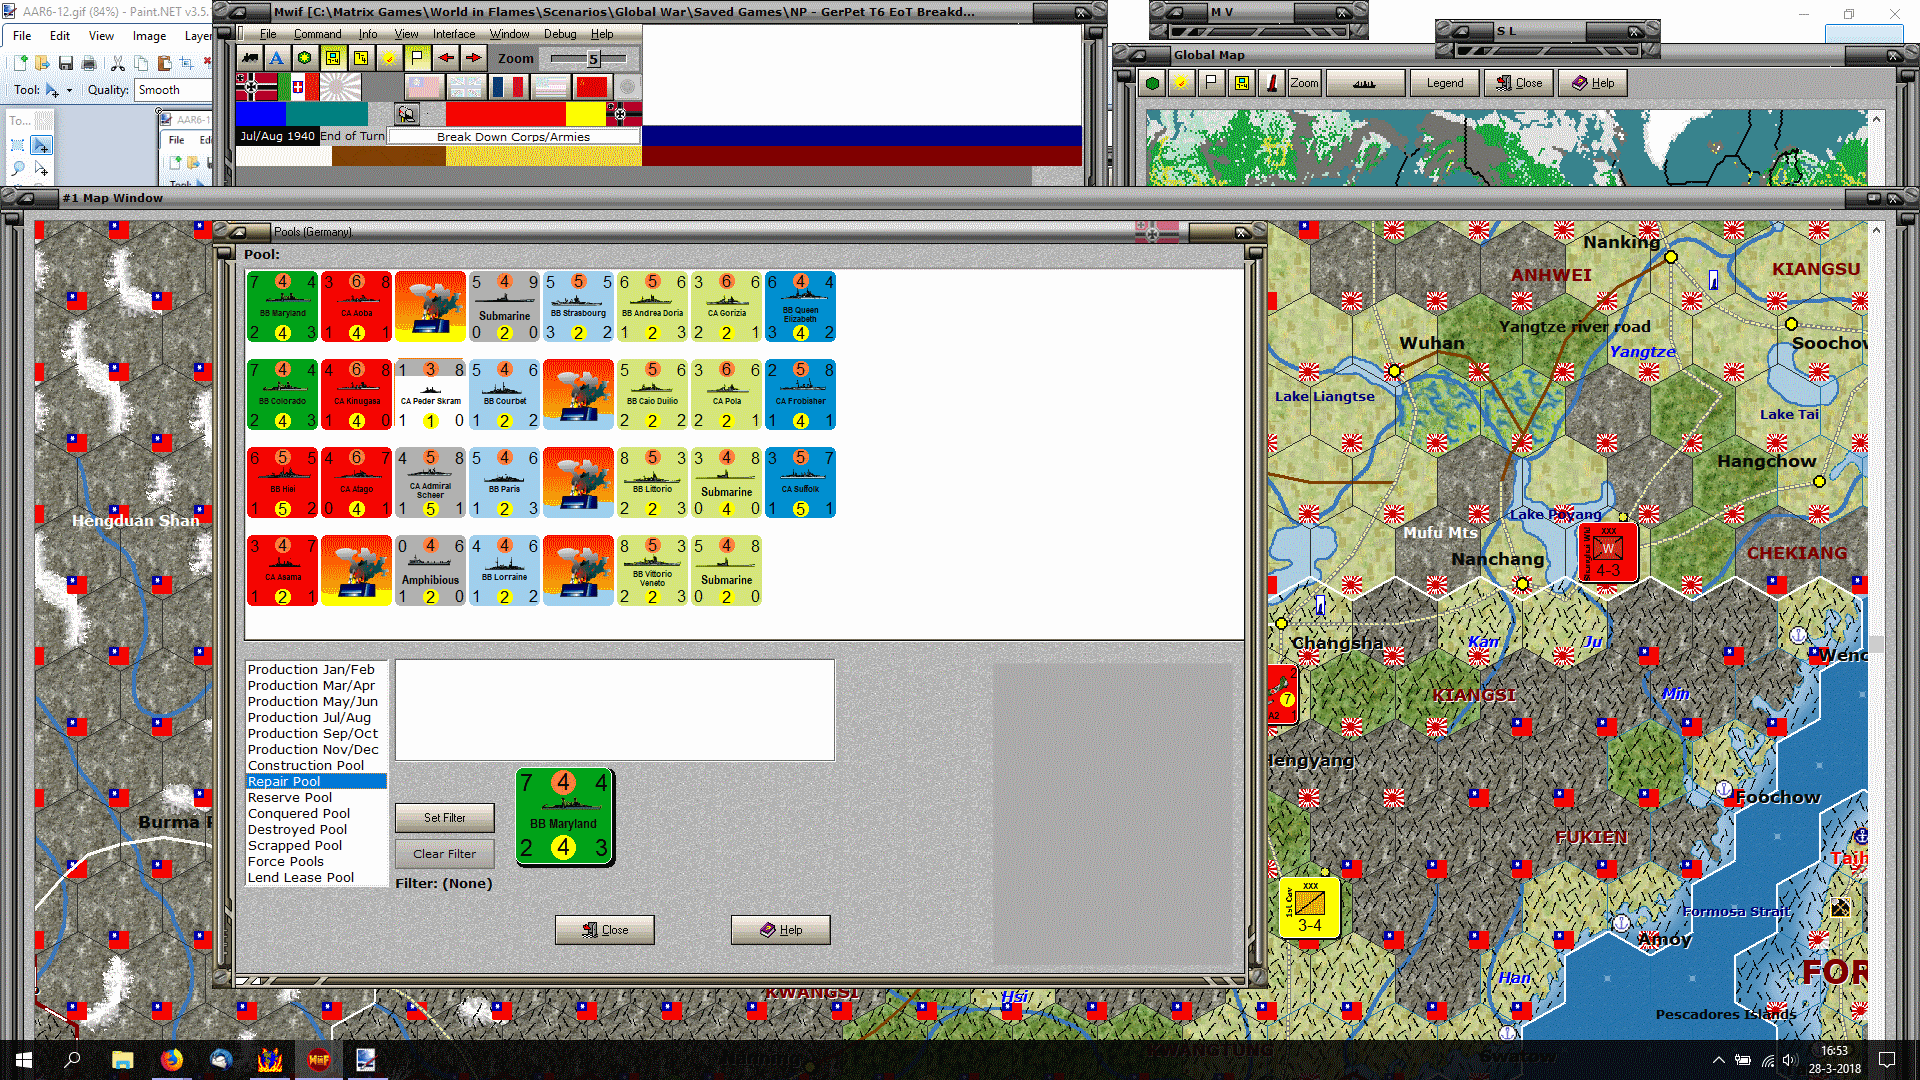The image size is (1920, 1080).
Task: Click the blue letter A toolbar icon
Action: click(x=277, y=58)
